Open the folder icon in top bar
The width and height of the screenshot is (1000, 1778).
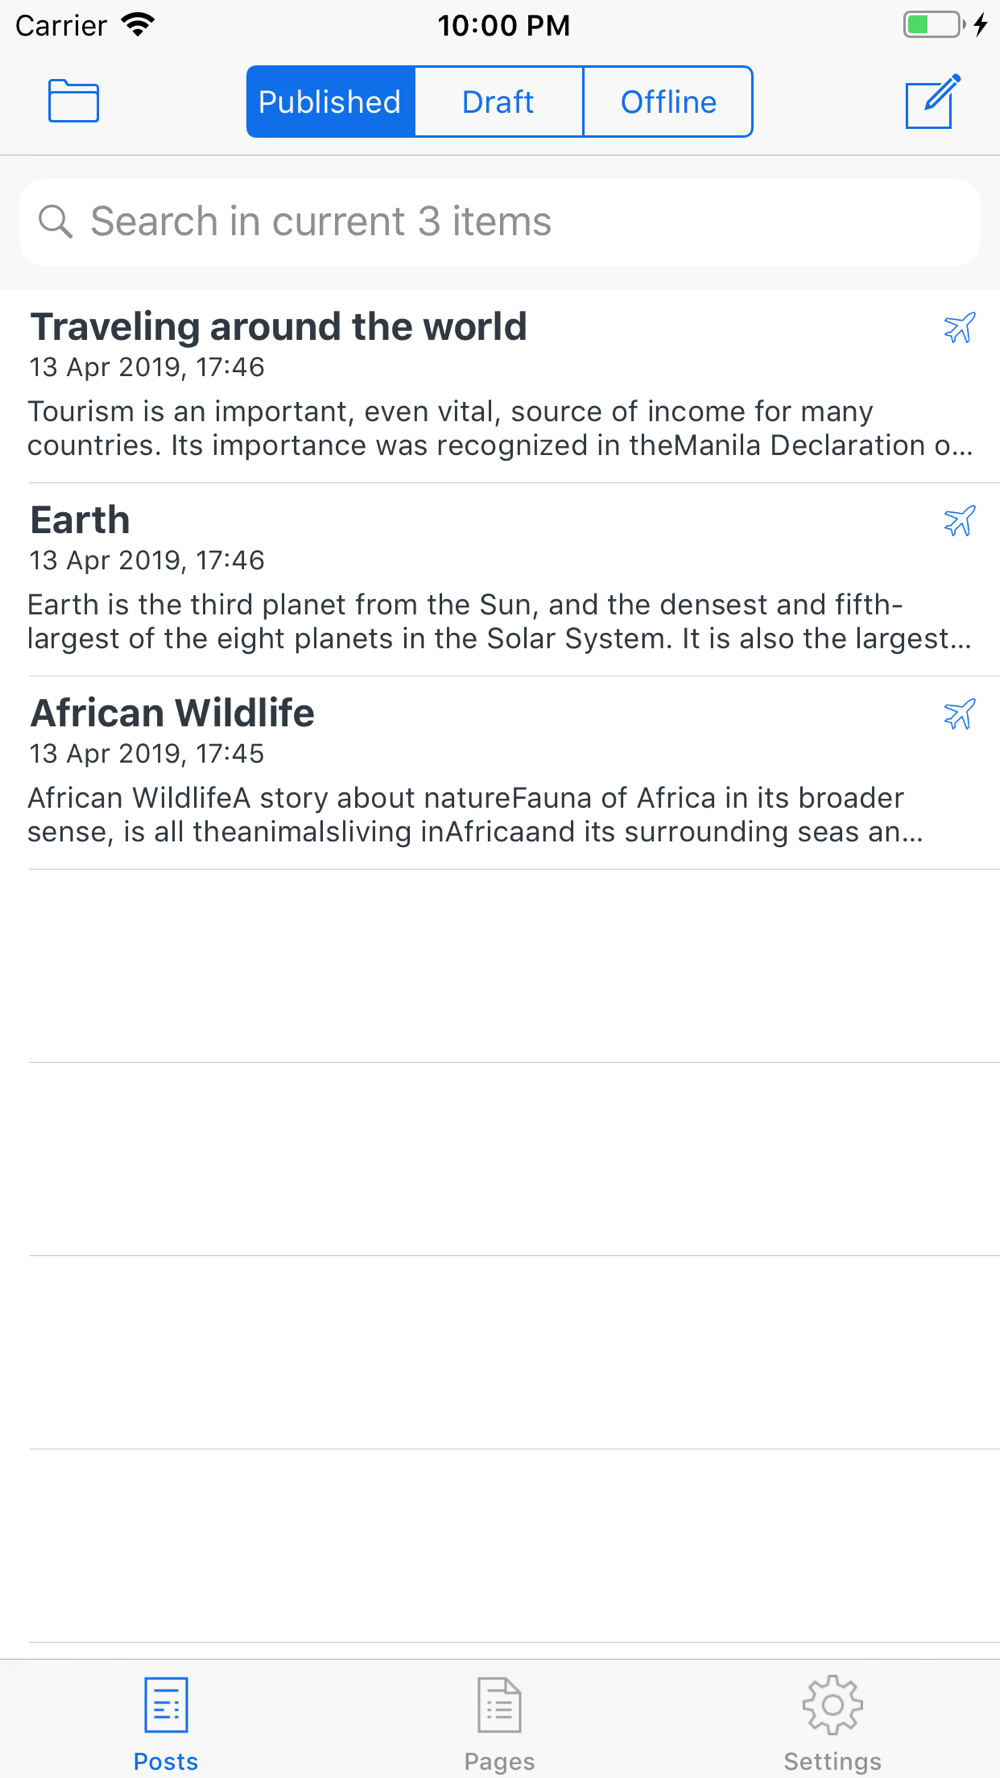(74, 101)
